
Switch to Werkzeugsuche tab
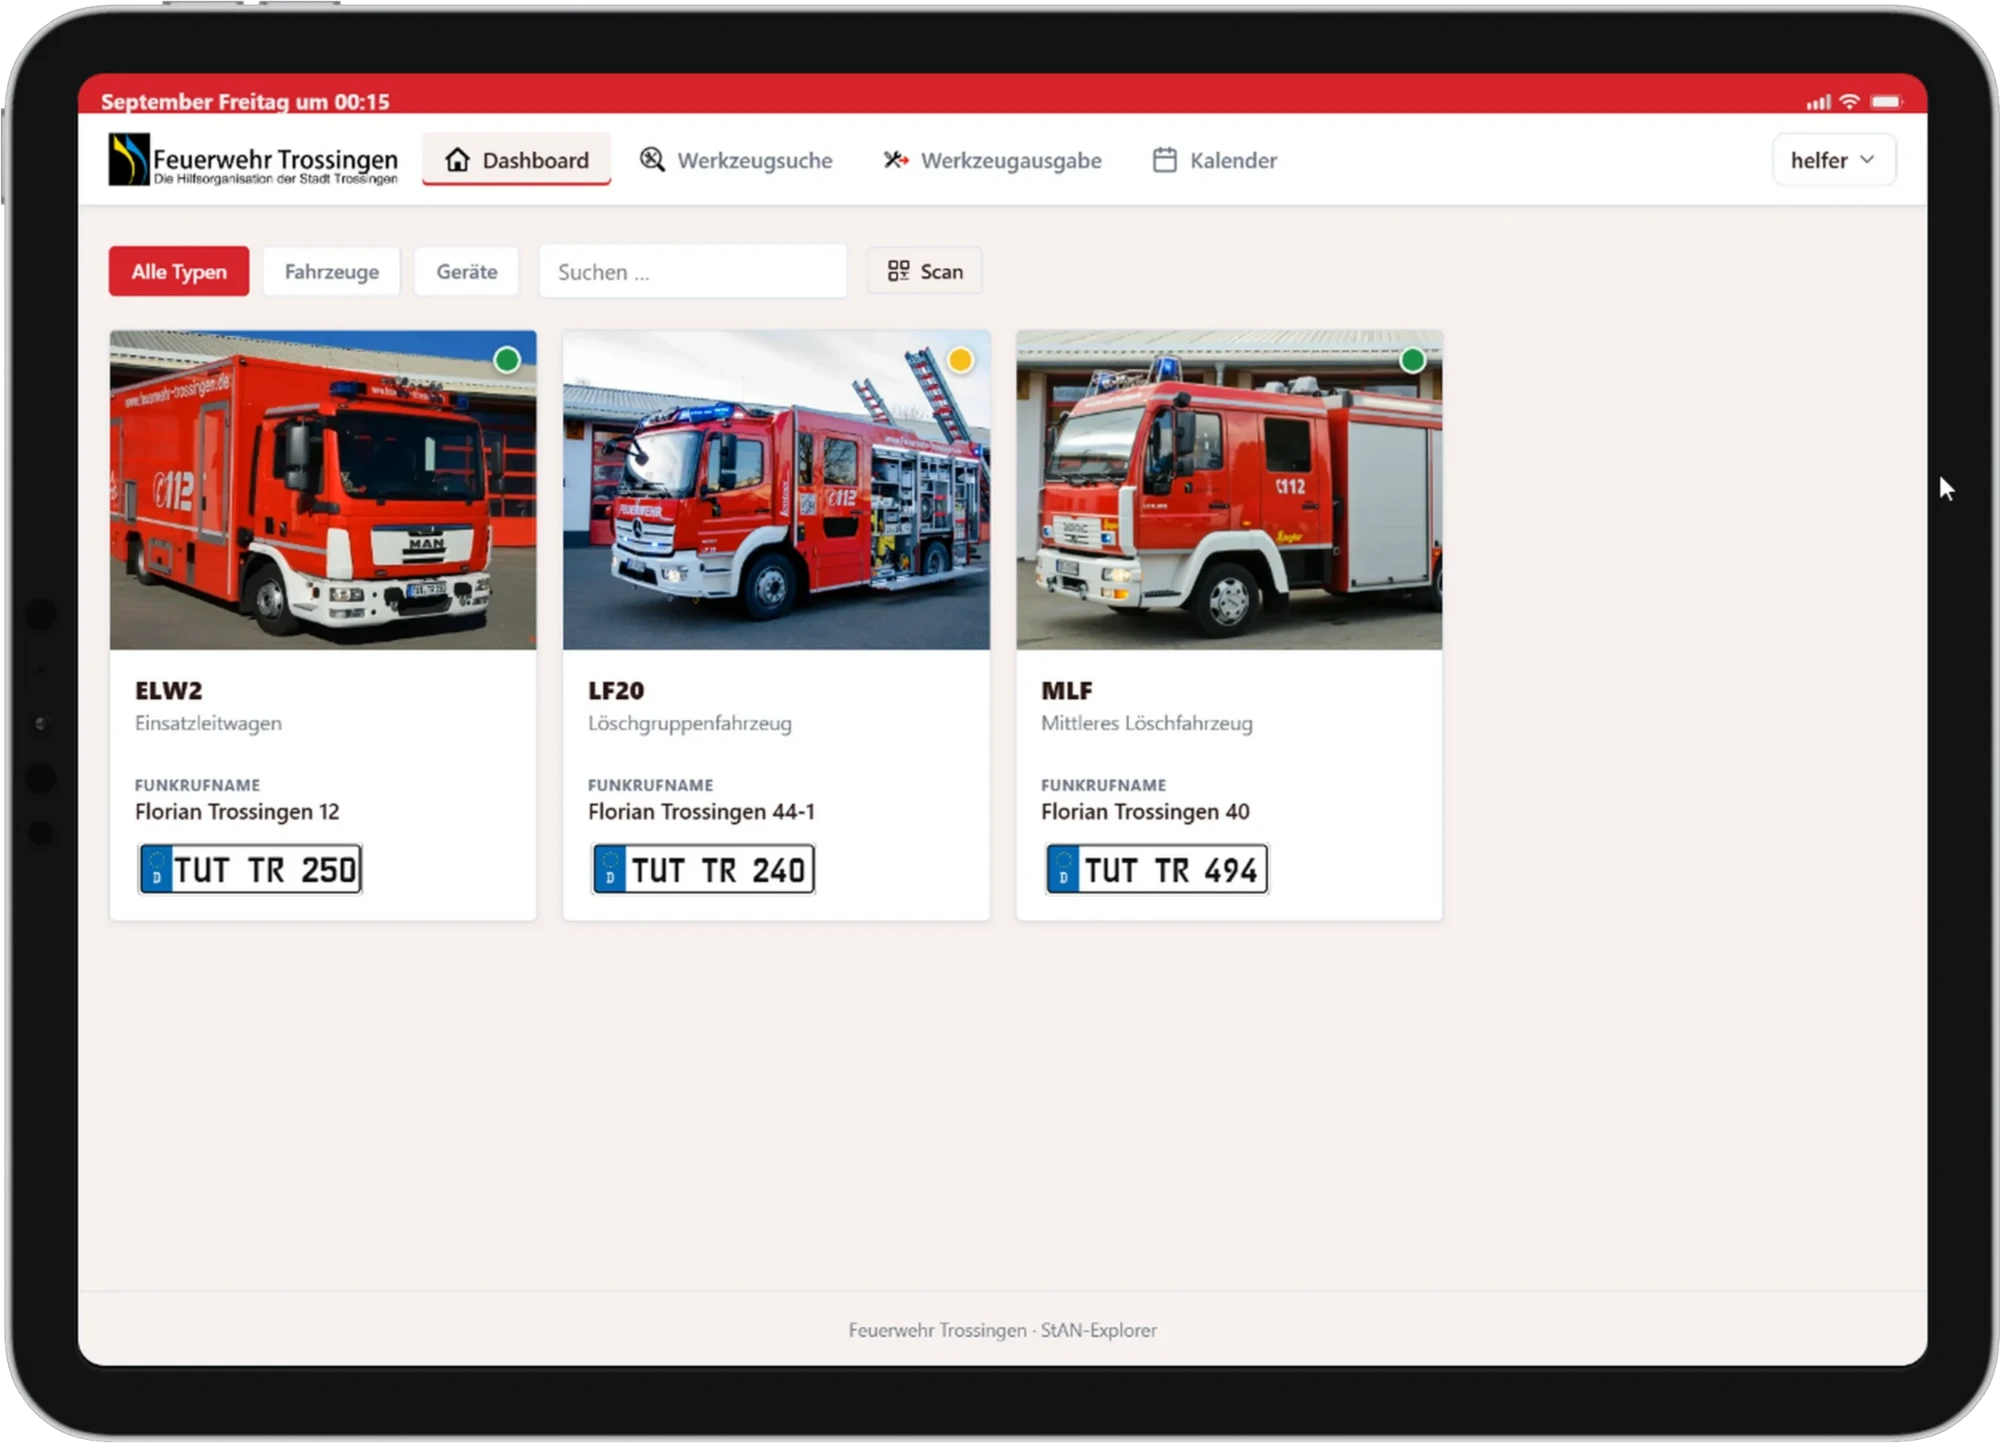736,160
